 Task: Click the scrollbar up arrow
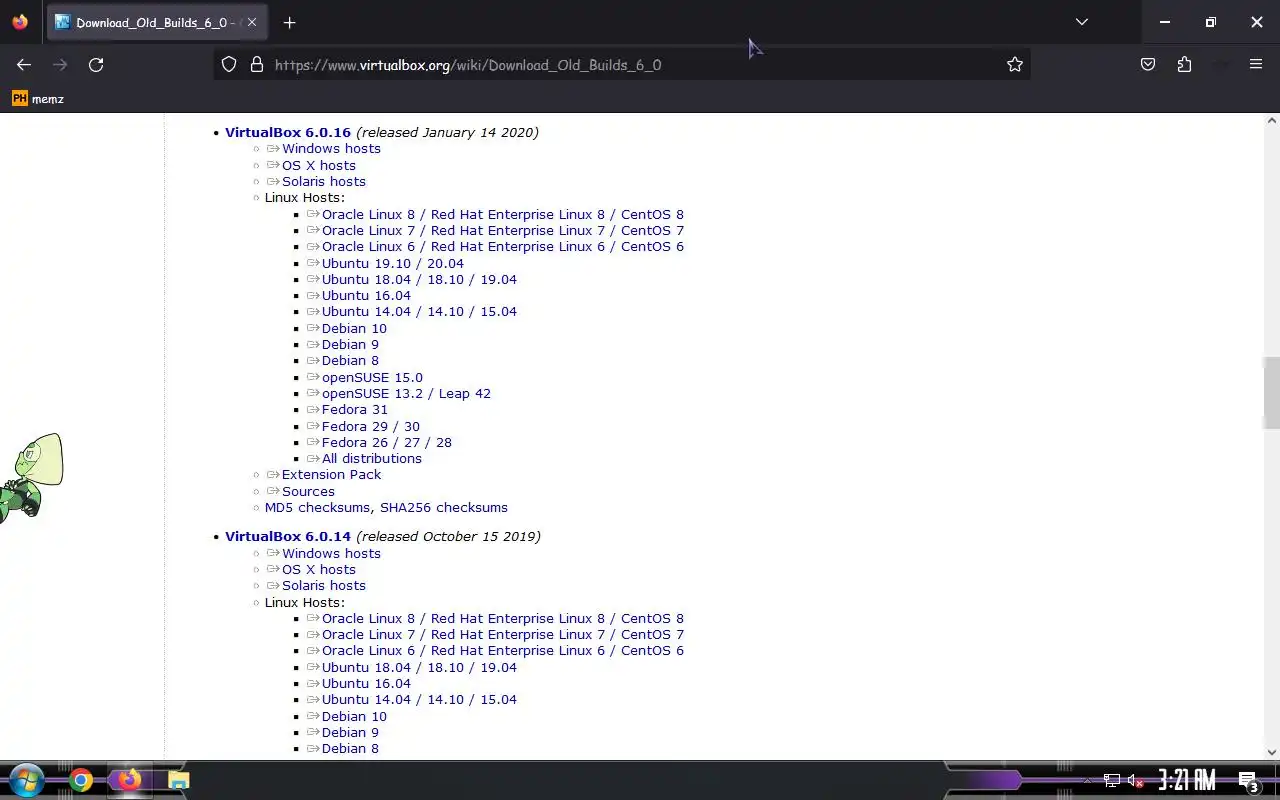[x=1271, y=121]
